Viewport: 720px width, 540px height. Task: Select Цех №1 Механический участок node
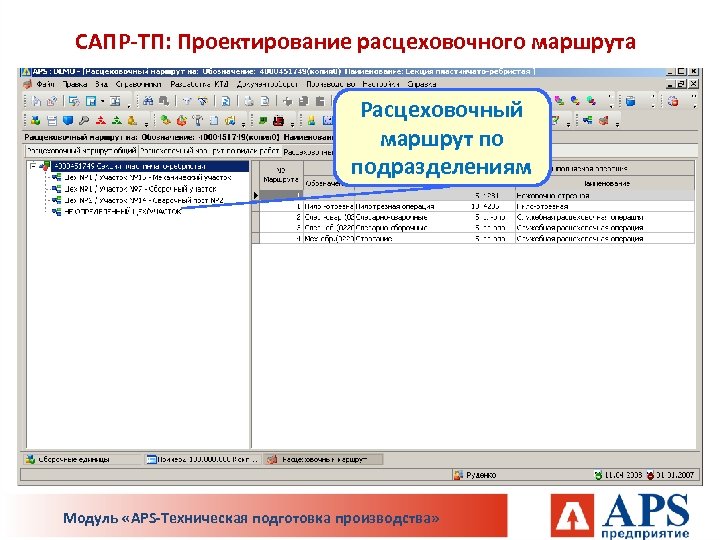tap(148, 177)
